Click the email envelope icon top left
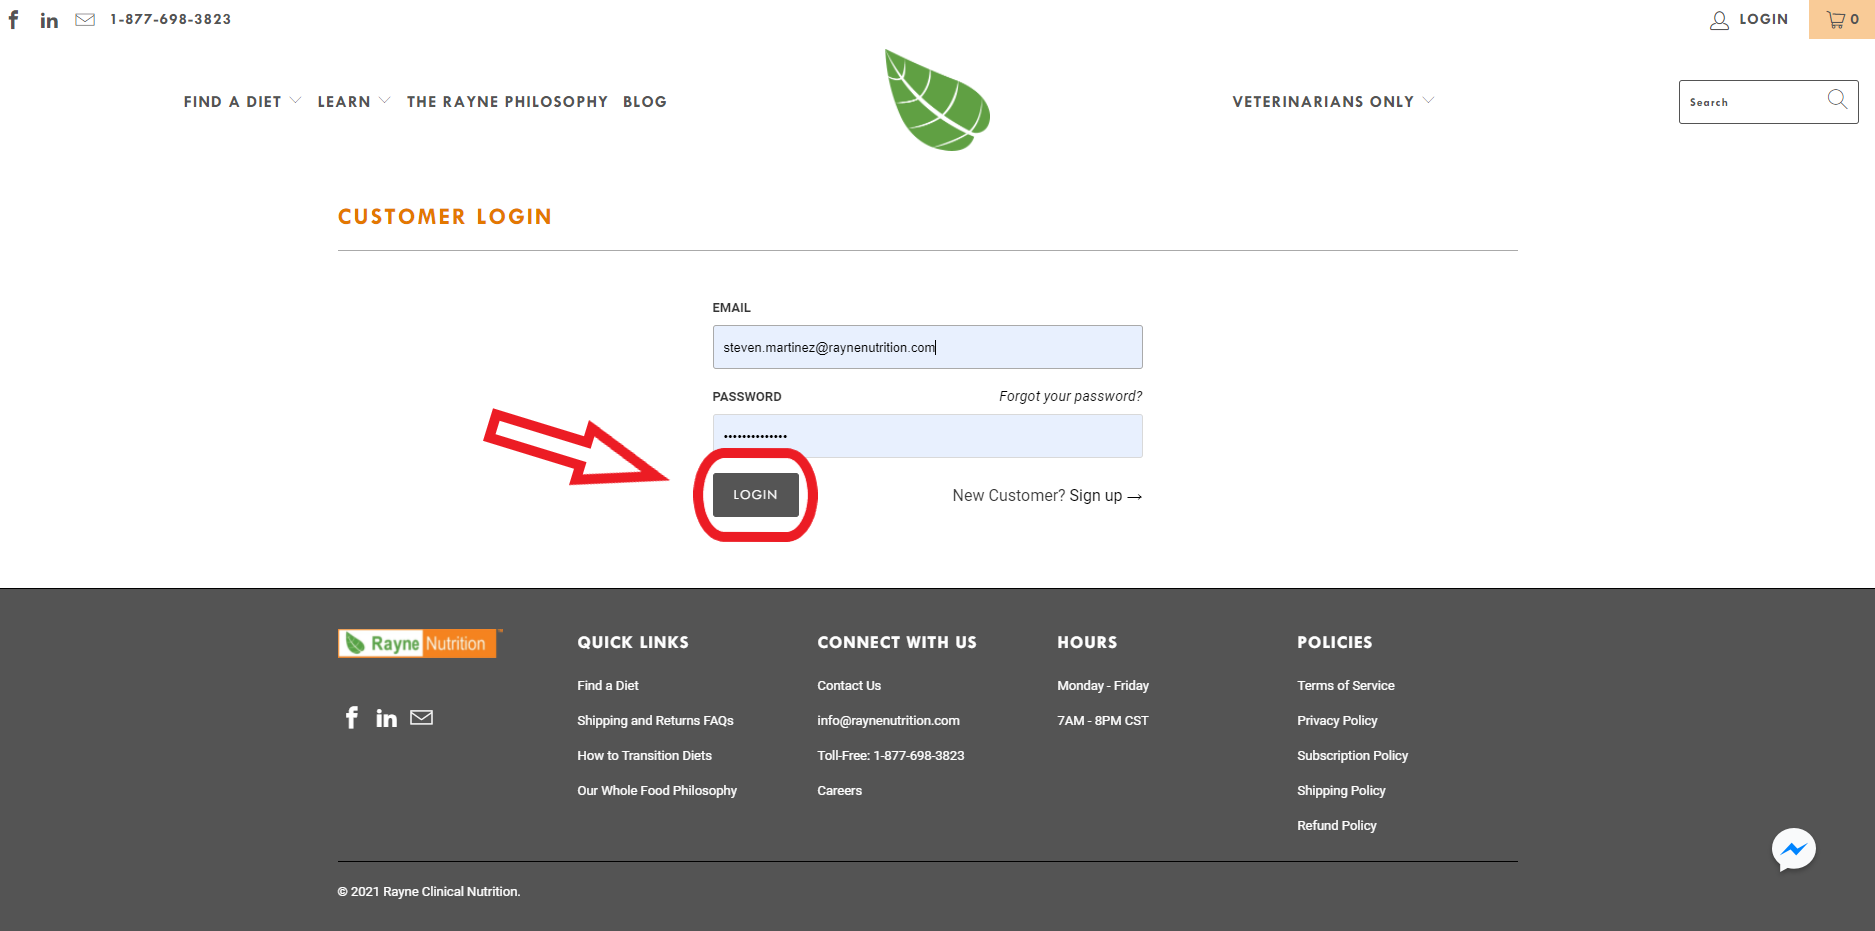 [84, 19]
